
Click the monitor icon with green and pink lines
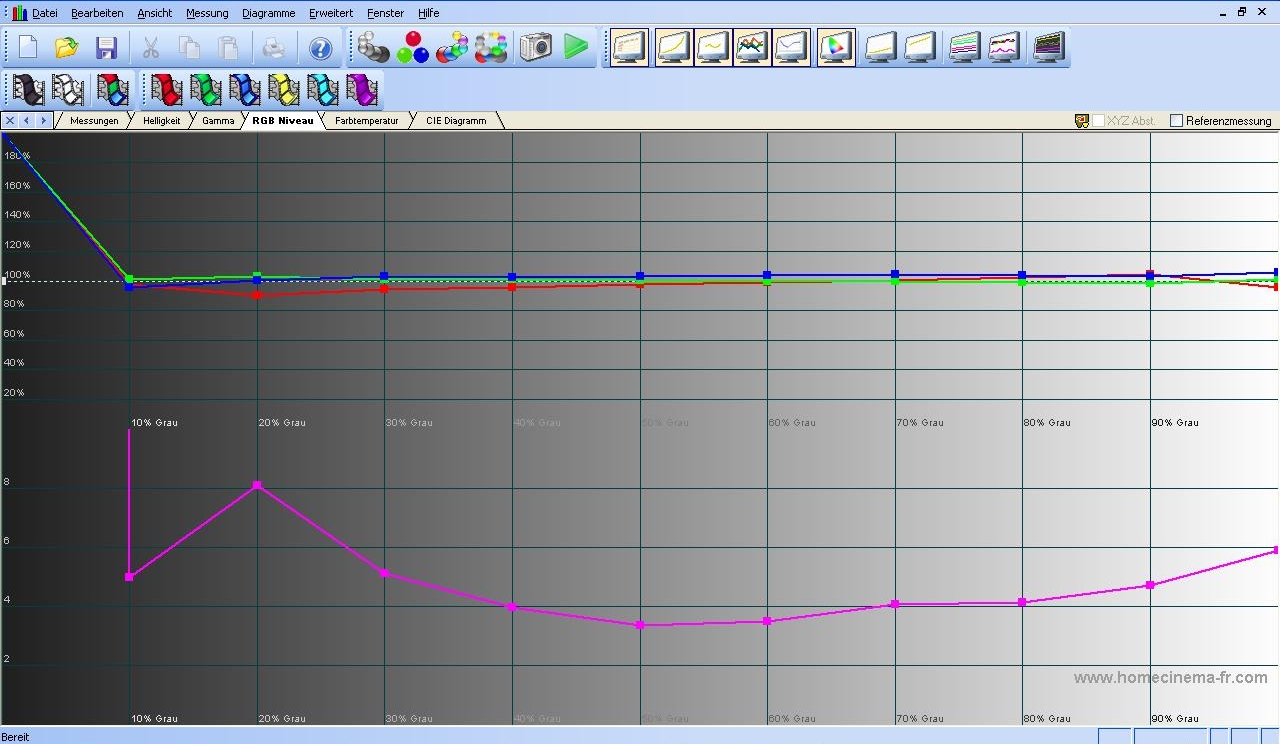click(964, 47)
